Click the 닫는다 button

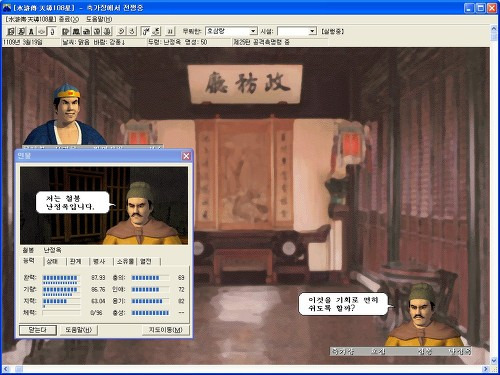click(x=38, y=330)
